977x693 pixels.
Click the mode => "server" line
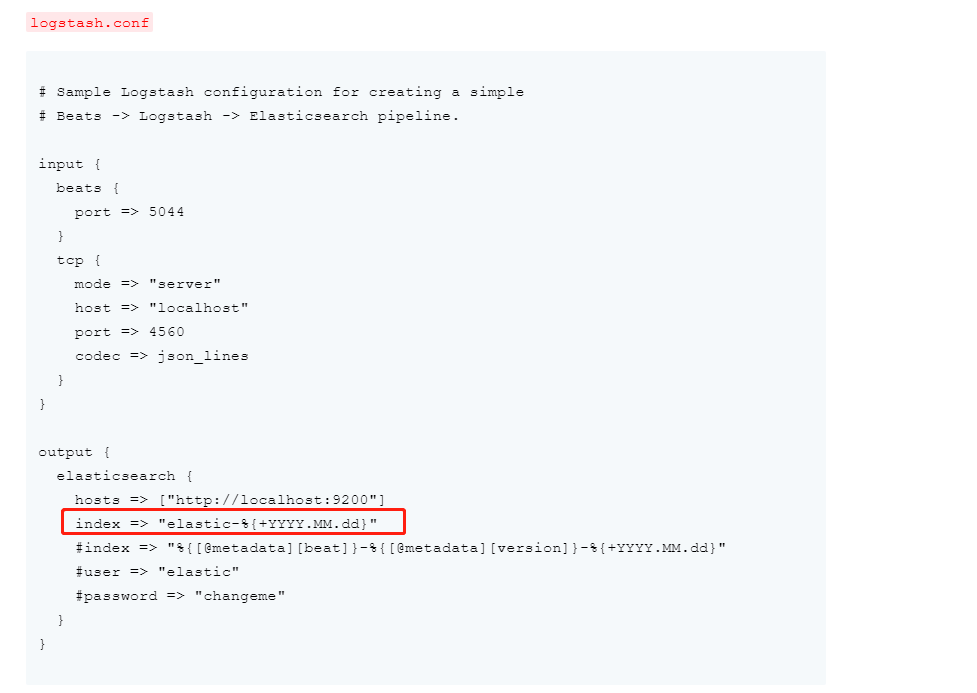pos(147,284)
